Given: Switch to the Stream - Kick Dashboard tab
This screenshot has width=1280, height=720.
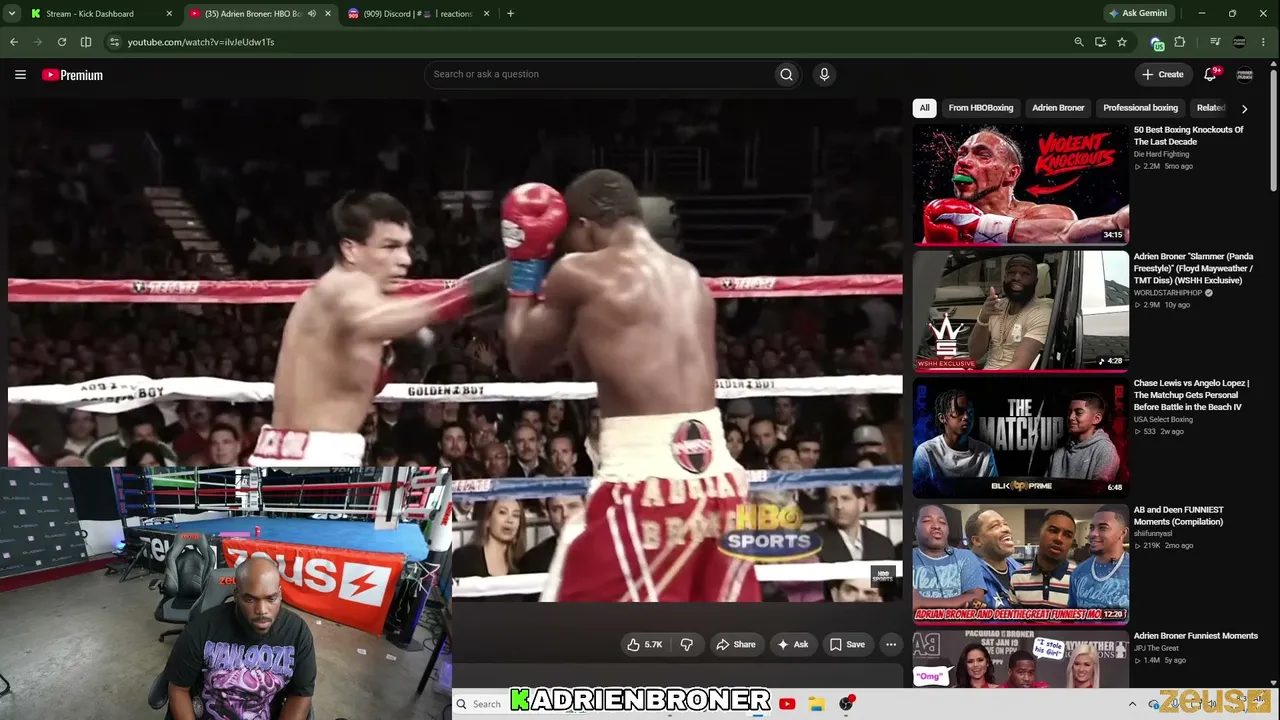Looking at the screenshot, I should tap(90, 14).
